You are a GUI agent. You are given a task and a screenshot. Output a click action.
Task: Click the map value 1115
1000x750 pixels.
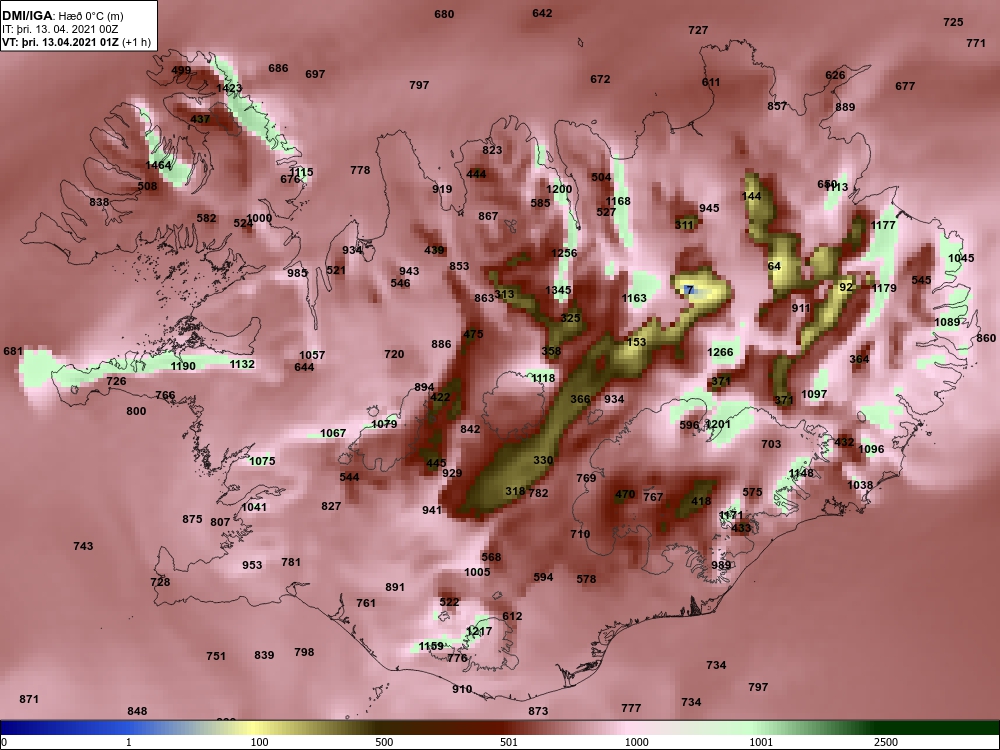pos(301,172)
